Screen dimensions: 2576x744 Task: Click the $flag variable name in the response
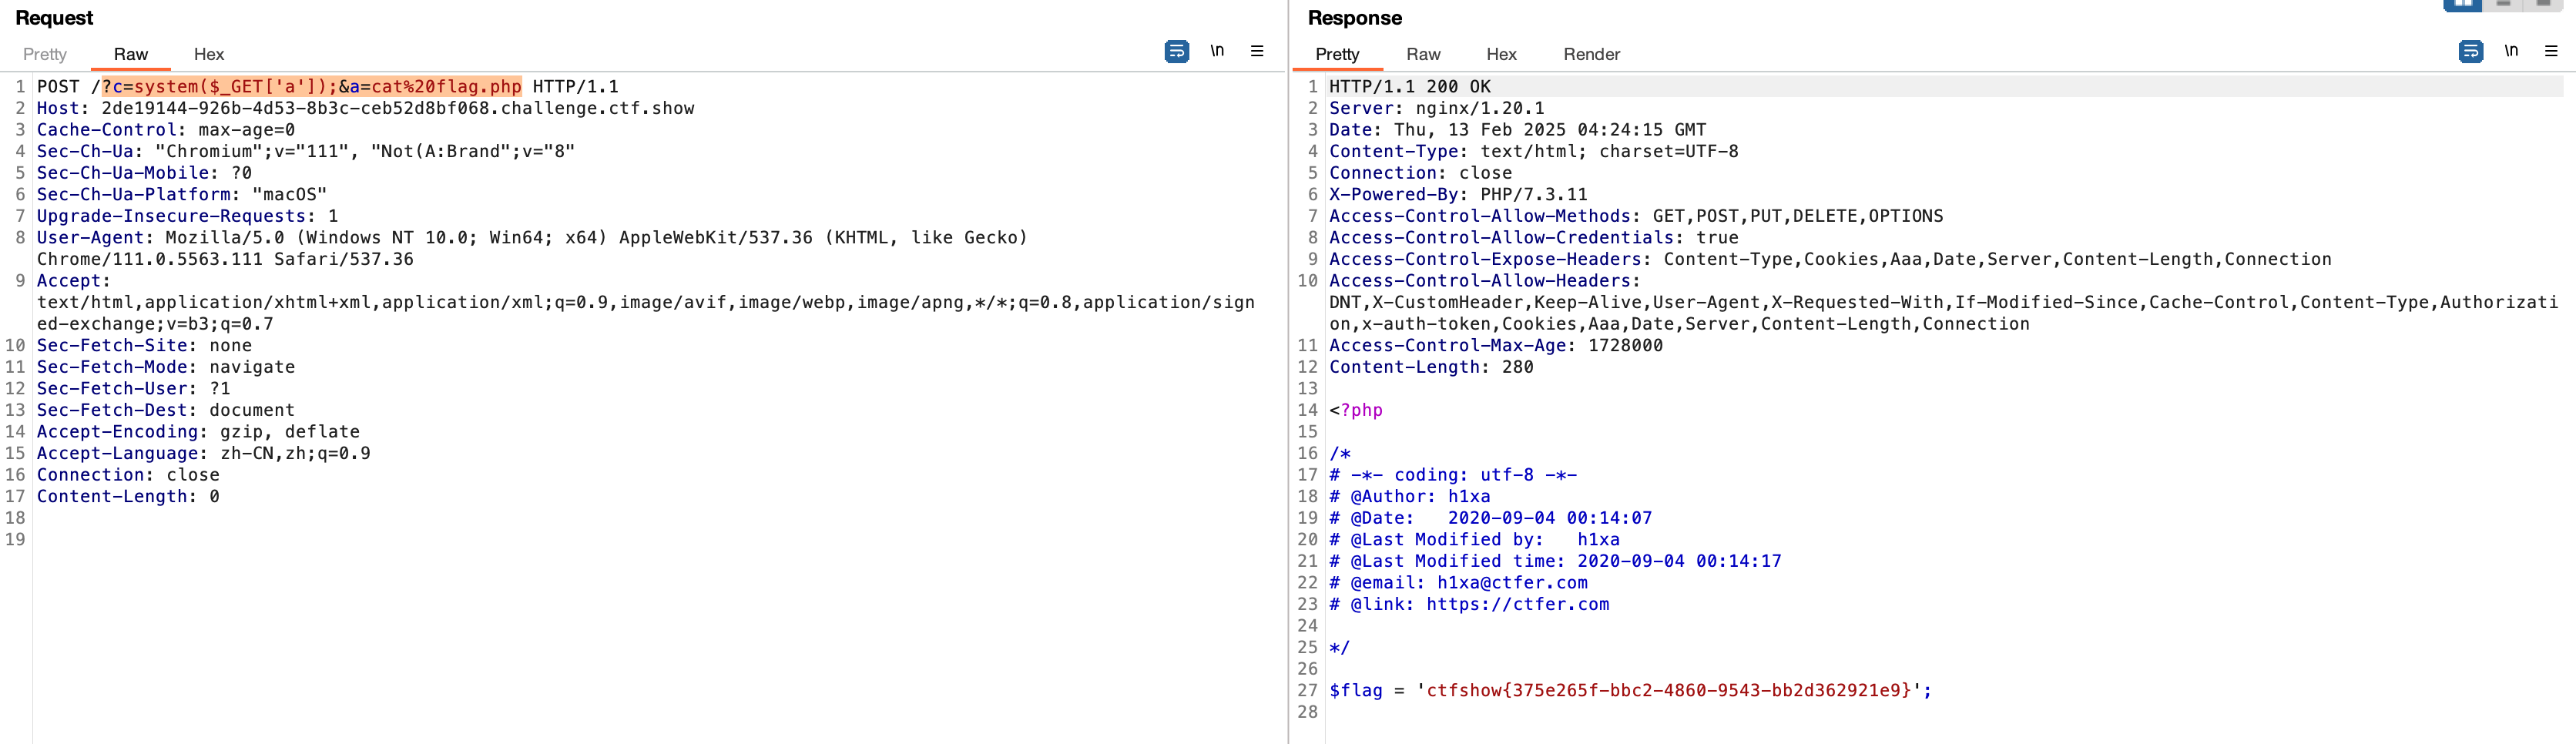[x=1356, y=690]
